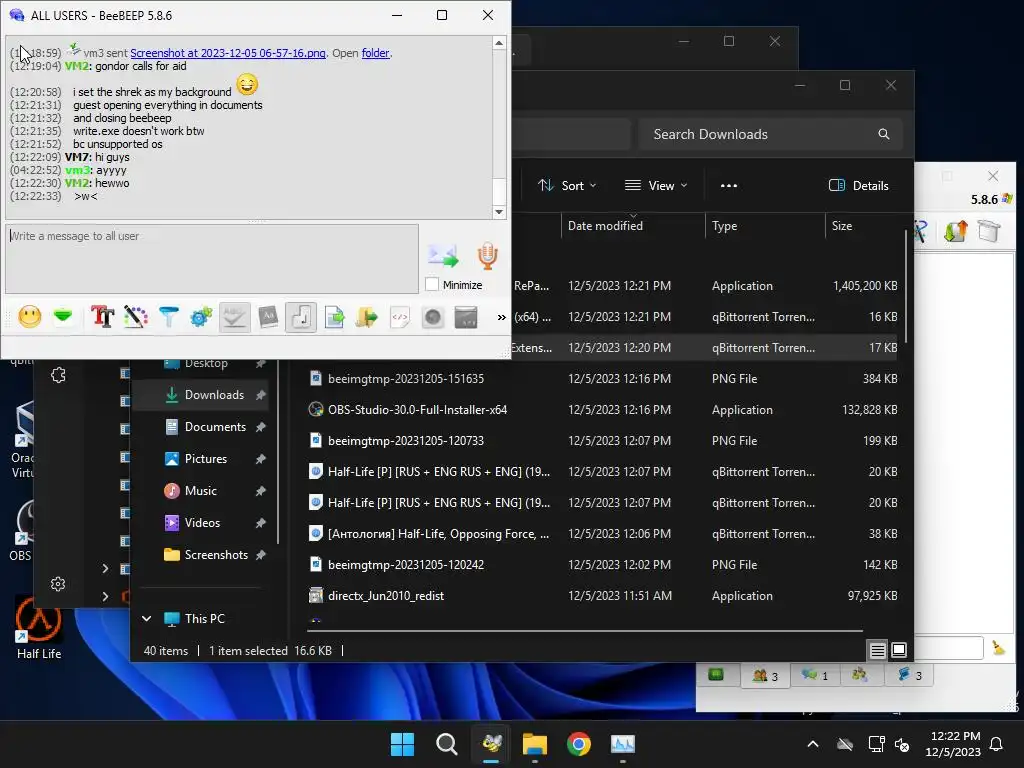Focus the Search Downloads box
Viewport: 1024px width, 768px height.
[771, 134]
